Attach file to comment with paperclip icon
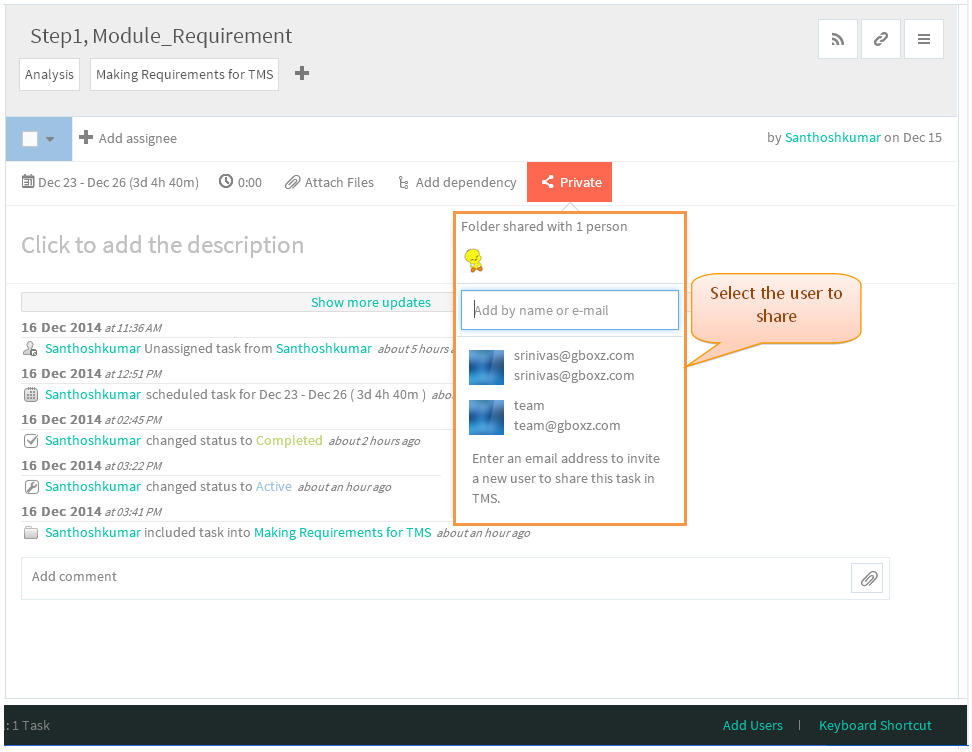The image size is (972, 752). [867, 578]
